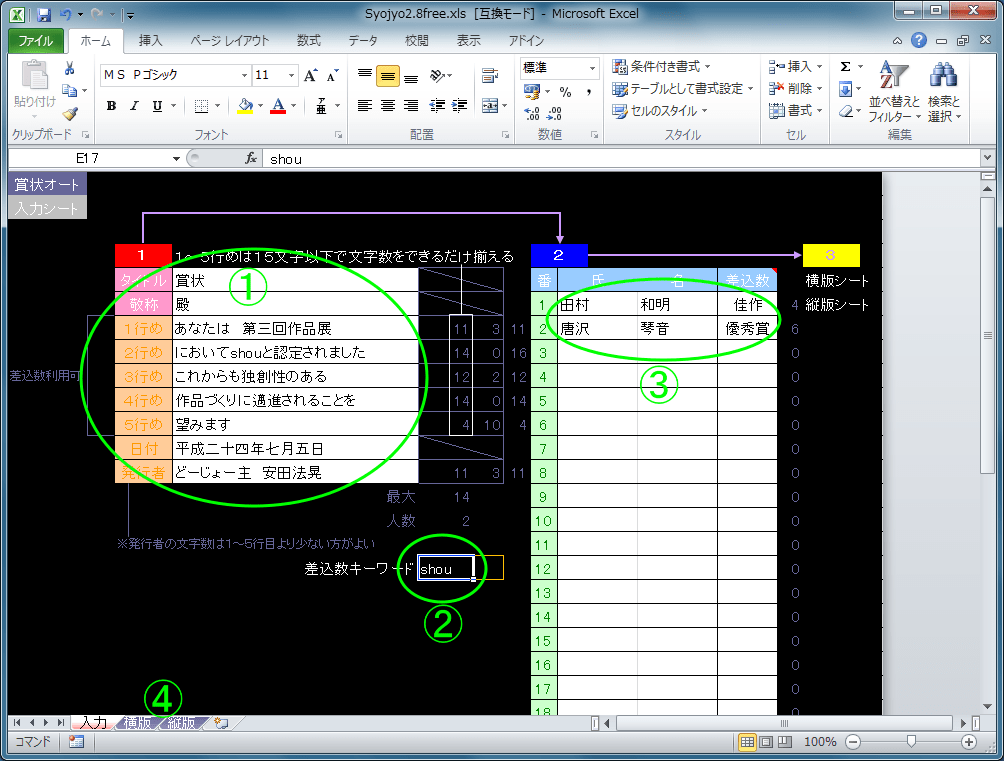Viewport: 1004px width, 761px height.
Task: Open the Name Box dropdown arrow
Action: [x=176, y=159]
